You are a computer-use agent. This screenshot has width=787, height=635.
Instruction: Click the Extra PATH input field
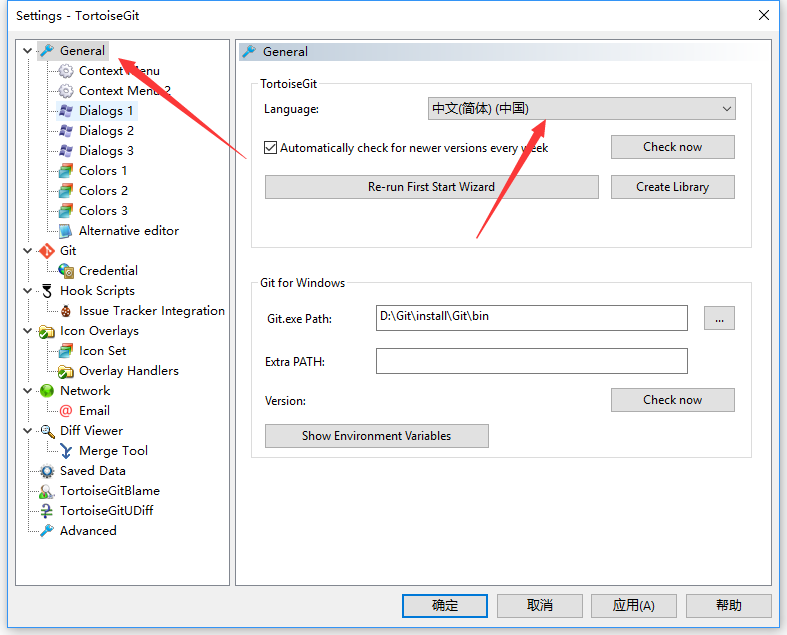pyautogui.click(x=531, y=361)
